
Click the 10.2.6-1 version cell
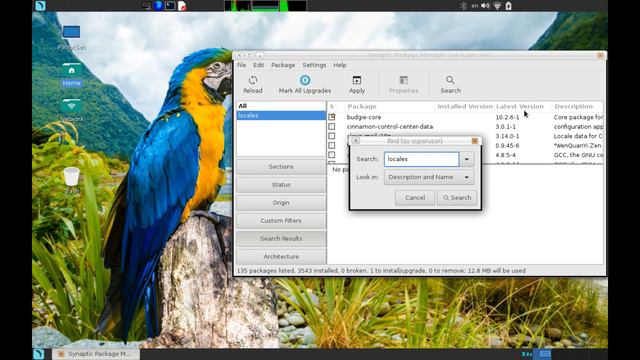coord(507,117)
